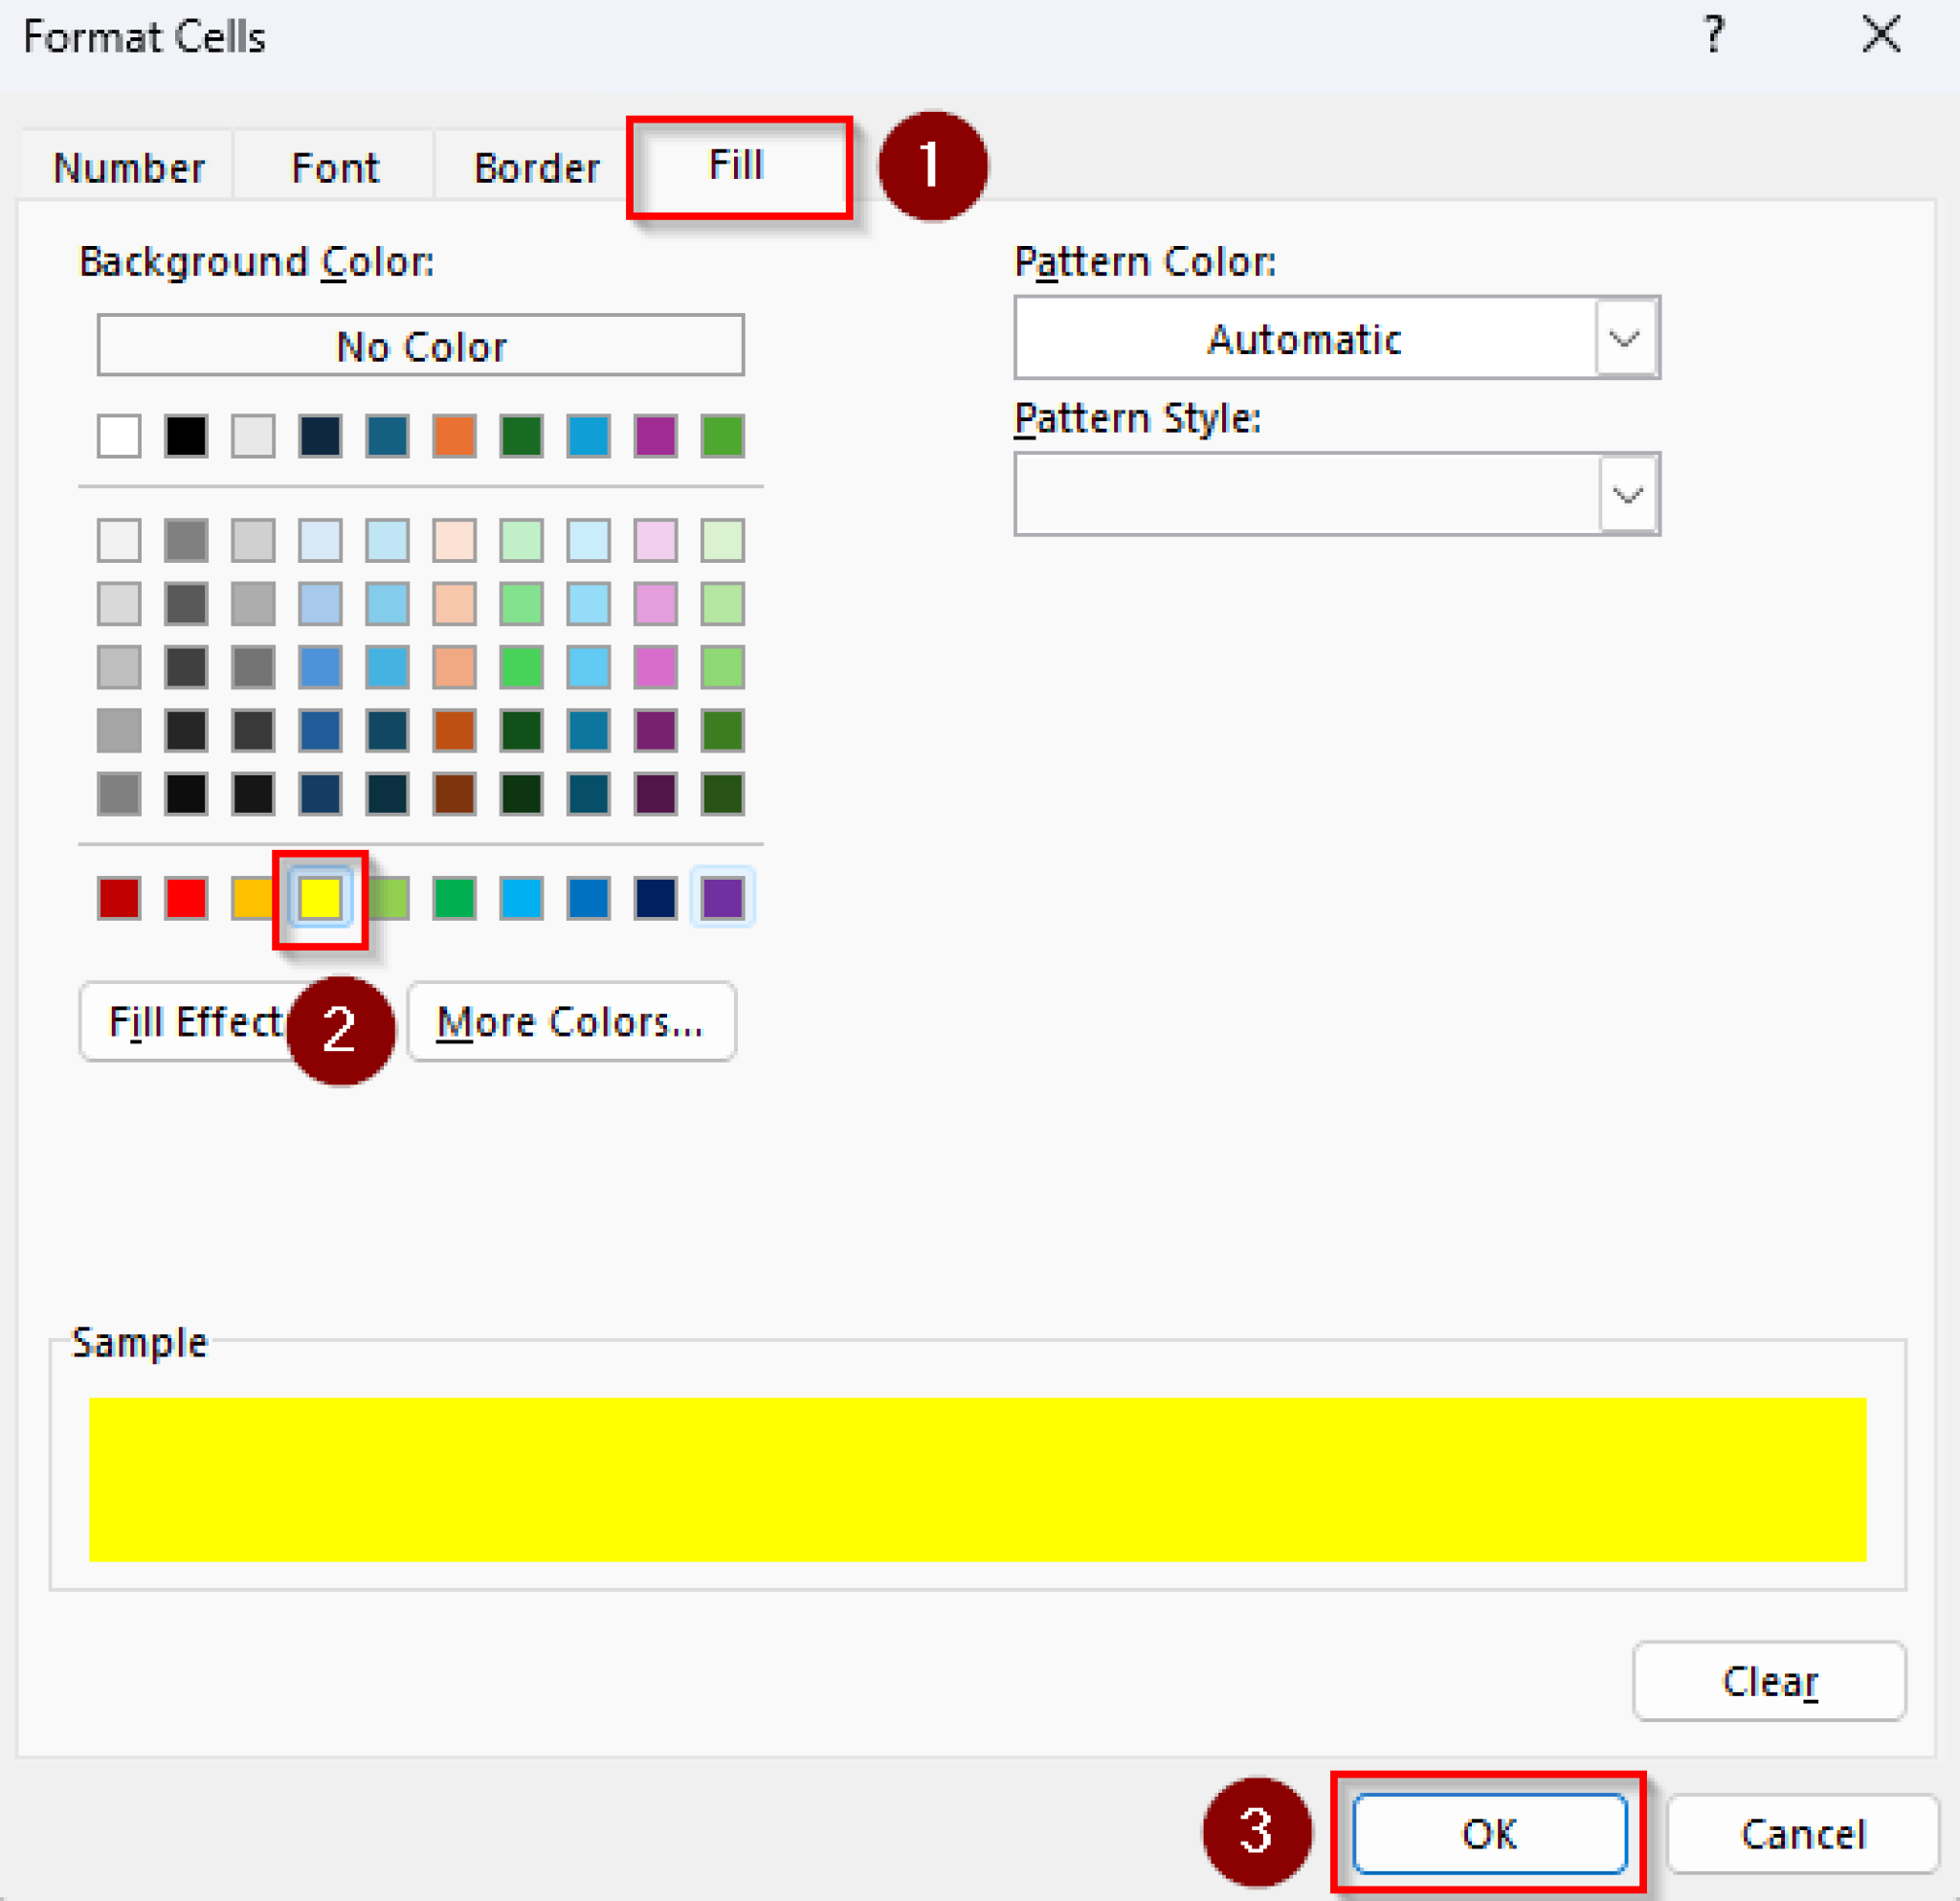Open the More Colors dialog
Screen dimensions: 1960x1901
pyautogui.click(x=570, y=1021)
